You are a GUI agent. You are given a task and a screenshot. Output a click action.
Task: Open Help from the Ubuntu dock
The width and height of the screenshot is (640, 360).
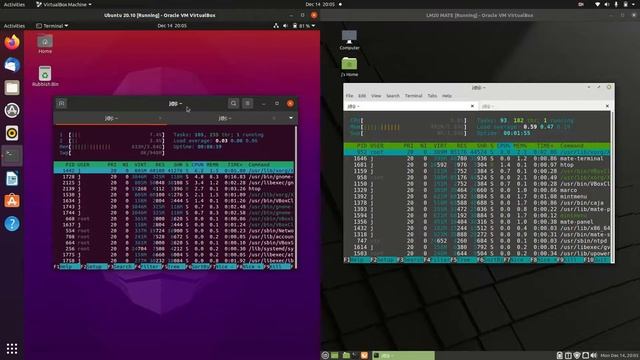point(12,224)
